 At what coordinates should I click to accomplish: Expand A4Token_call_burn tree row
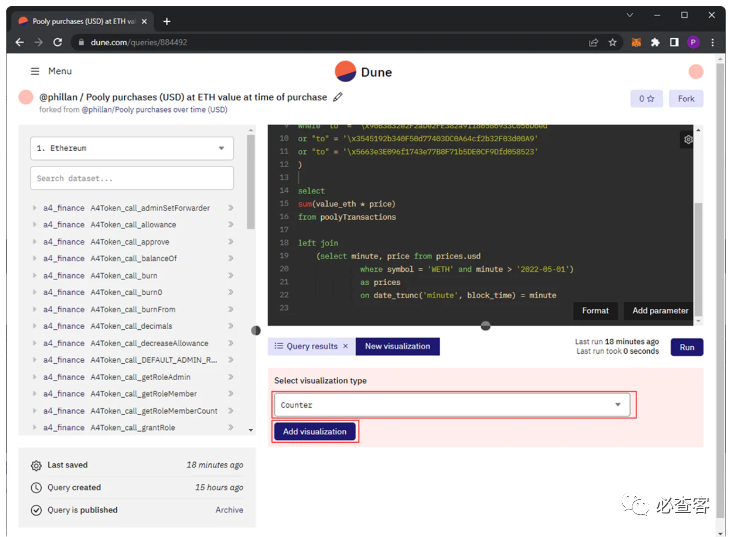(35, 275)
